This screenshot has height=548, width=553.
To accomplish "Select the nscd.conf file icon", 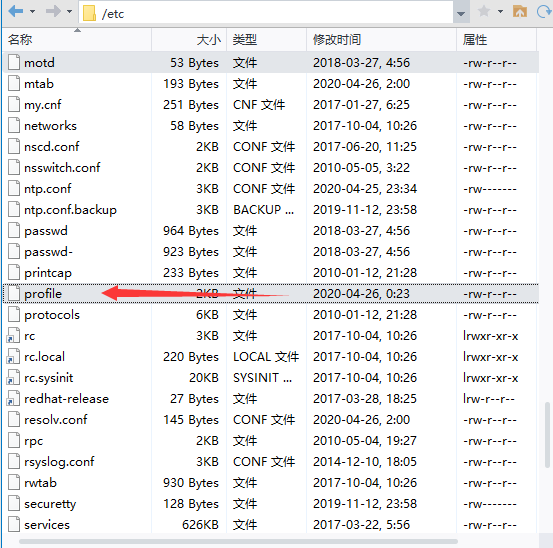I will [x=14, y=146].
